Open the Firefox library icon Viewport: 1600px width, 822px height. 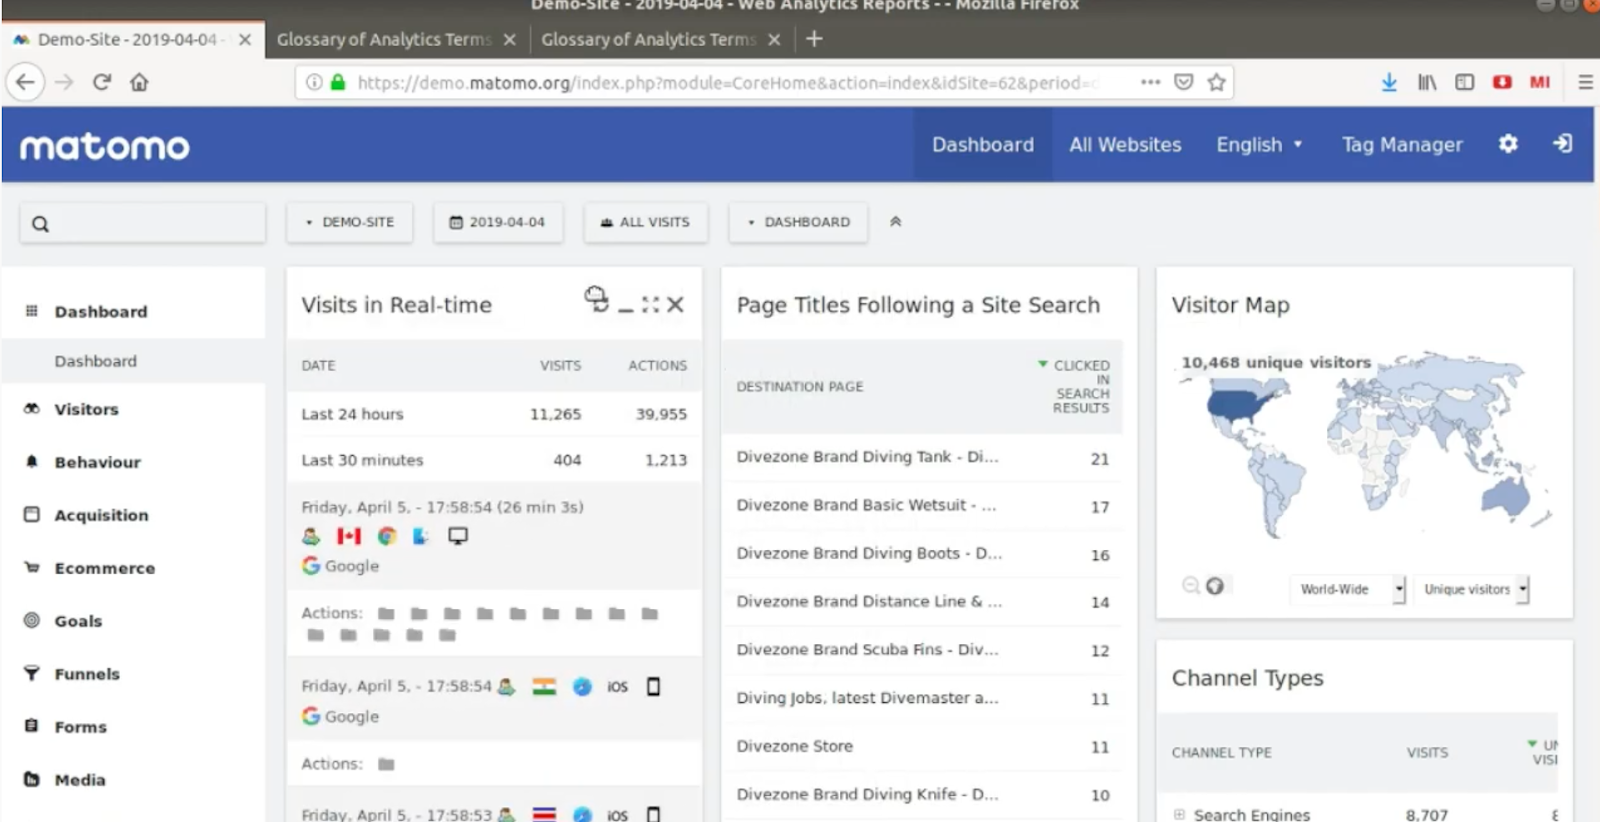click(x=1427, y=82)
